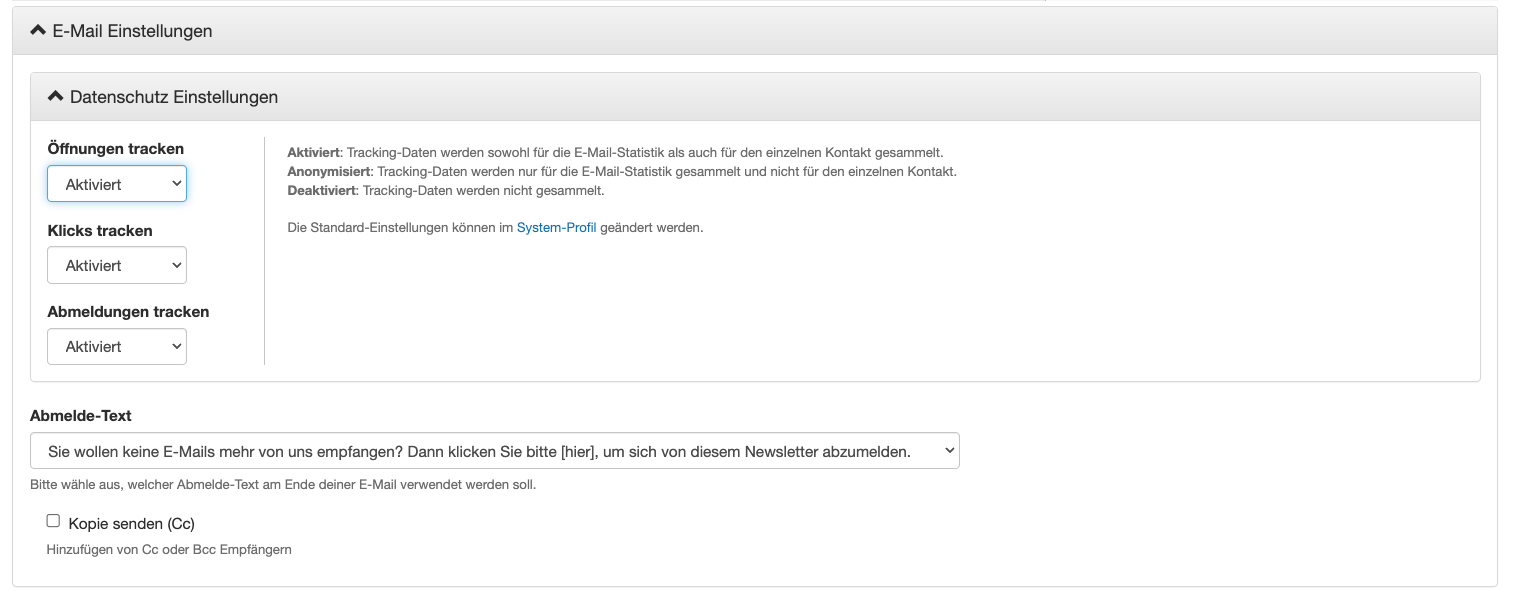Screen dimensions: 1514x608
Task: Click the unsubscribe text field mentioning [hier]
Action: pos(495,450)
